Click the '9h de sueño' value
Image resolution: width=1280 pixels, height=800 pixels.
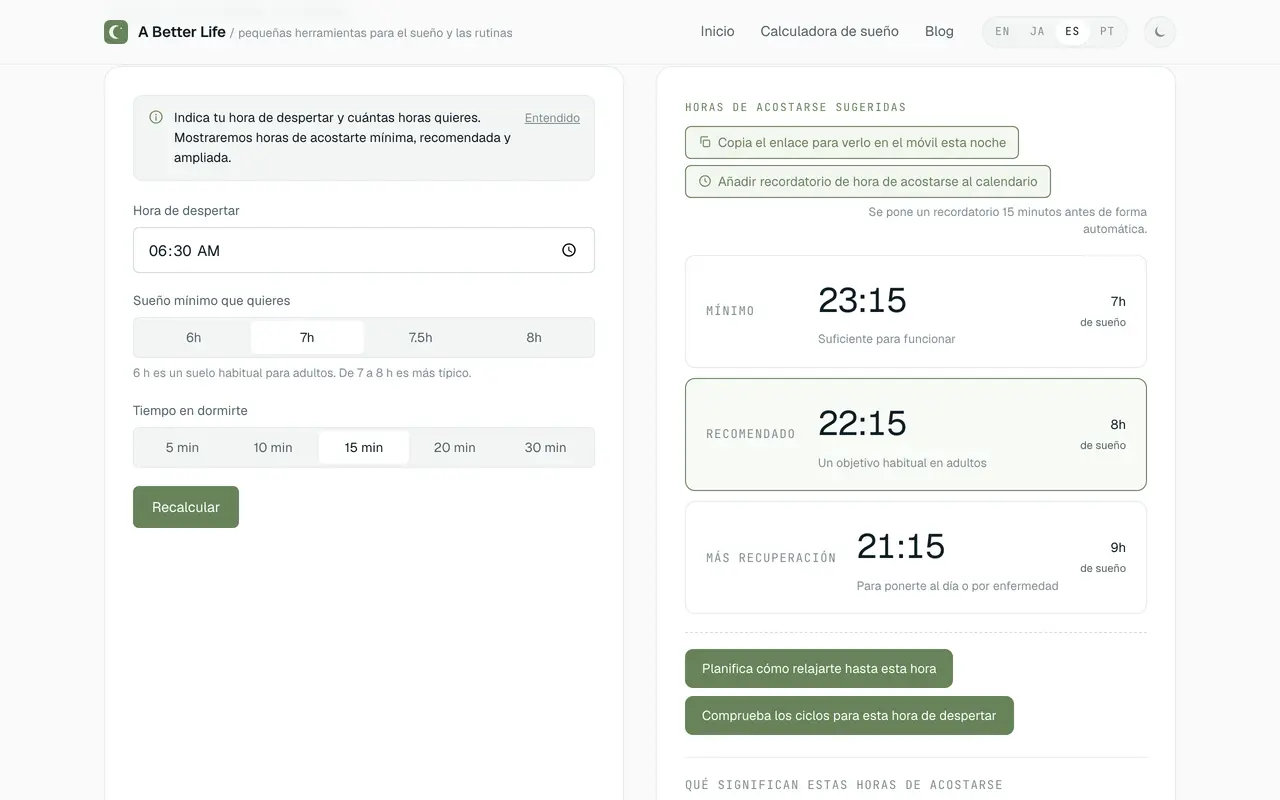pyautogui.click(x=1103, y=557)
